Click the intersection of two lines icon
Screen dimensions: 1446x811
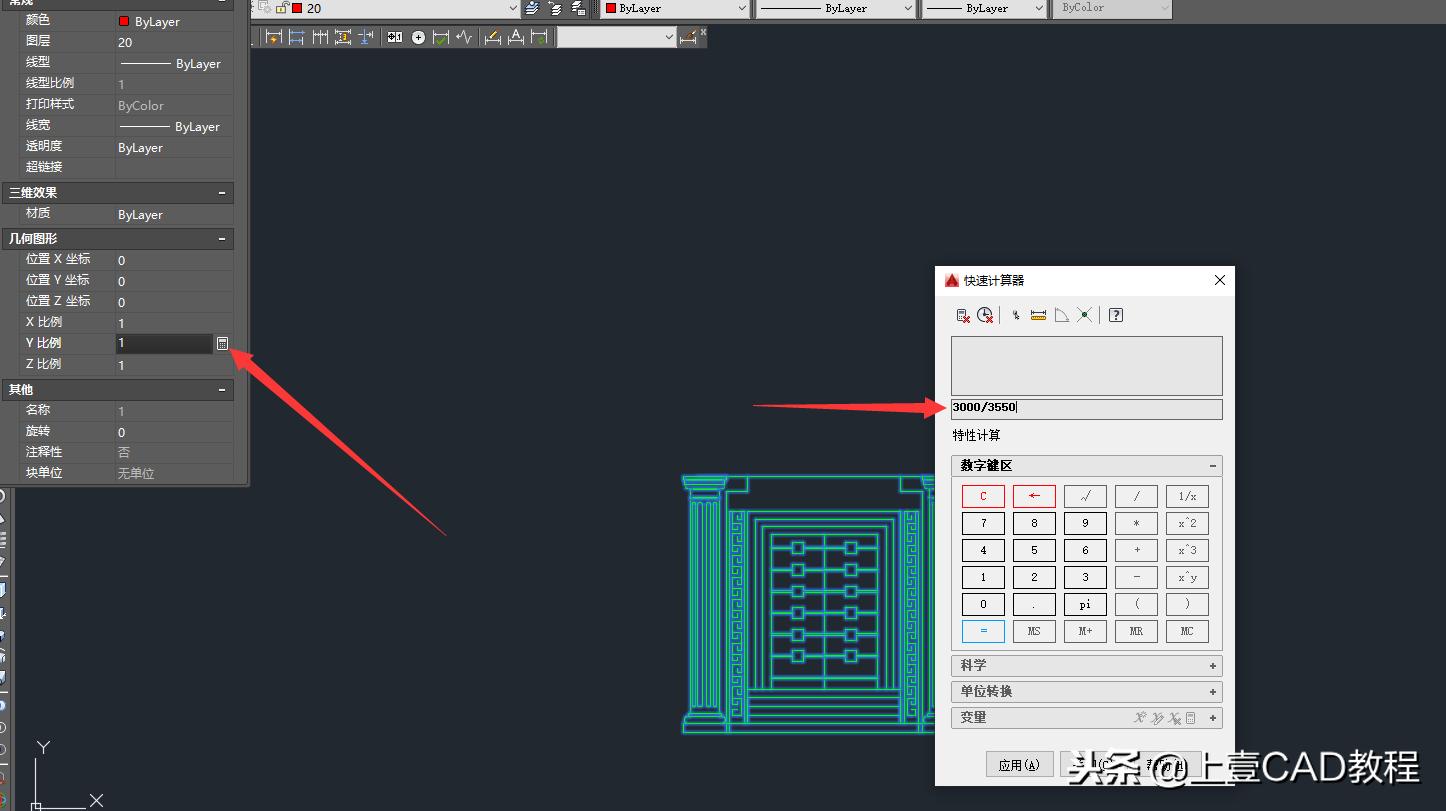1085,315
